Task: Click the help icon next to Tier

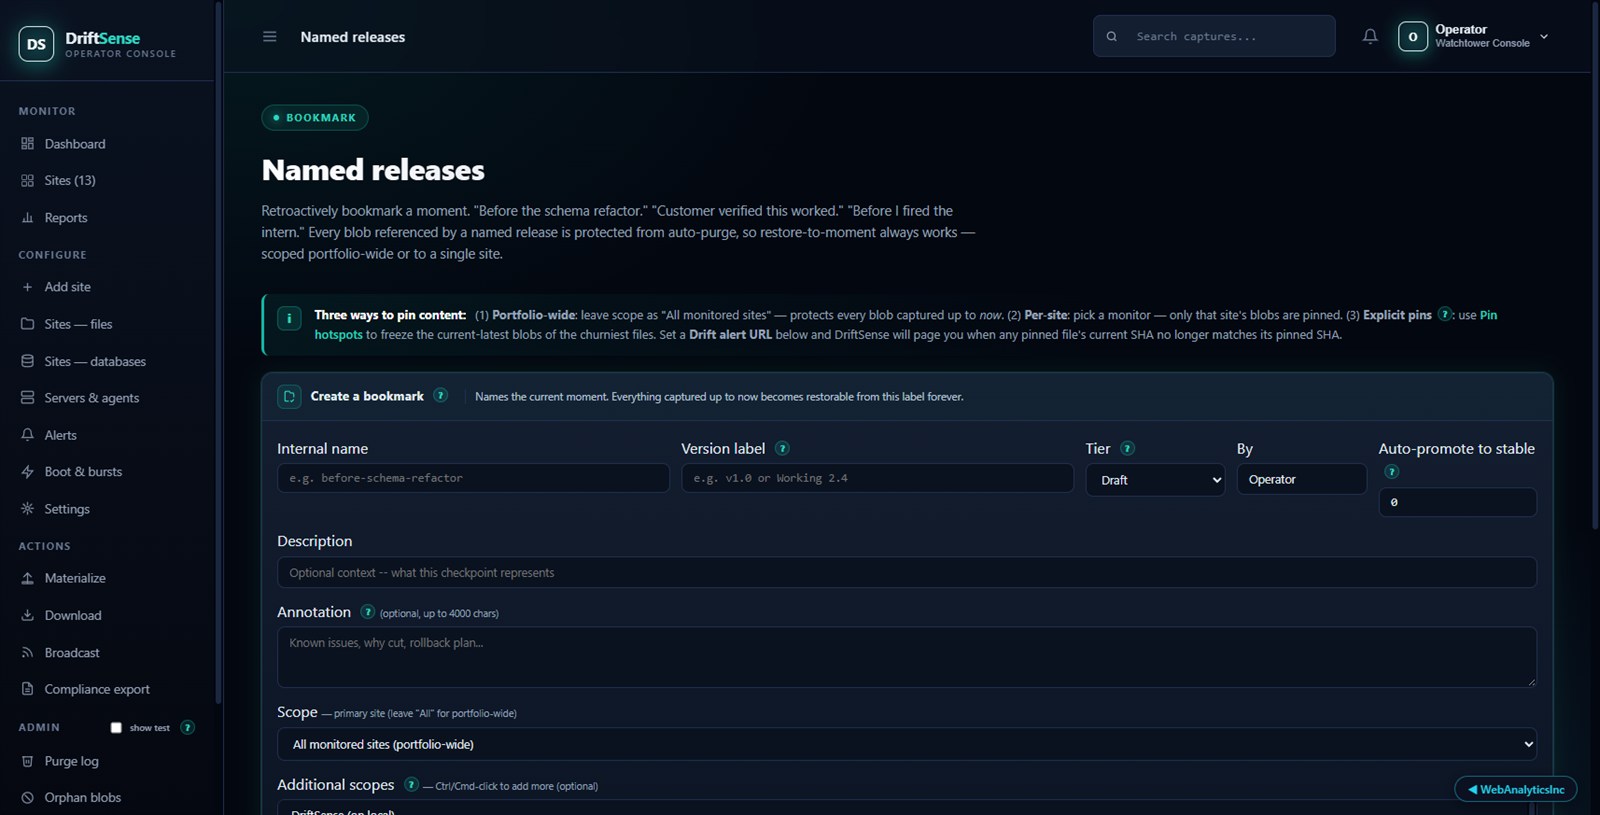Action: (1127, 449)
